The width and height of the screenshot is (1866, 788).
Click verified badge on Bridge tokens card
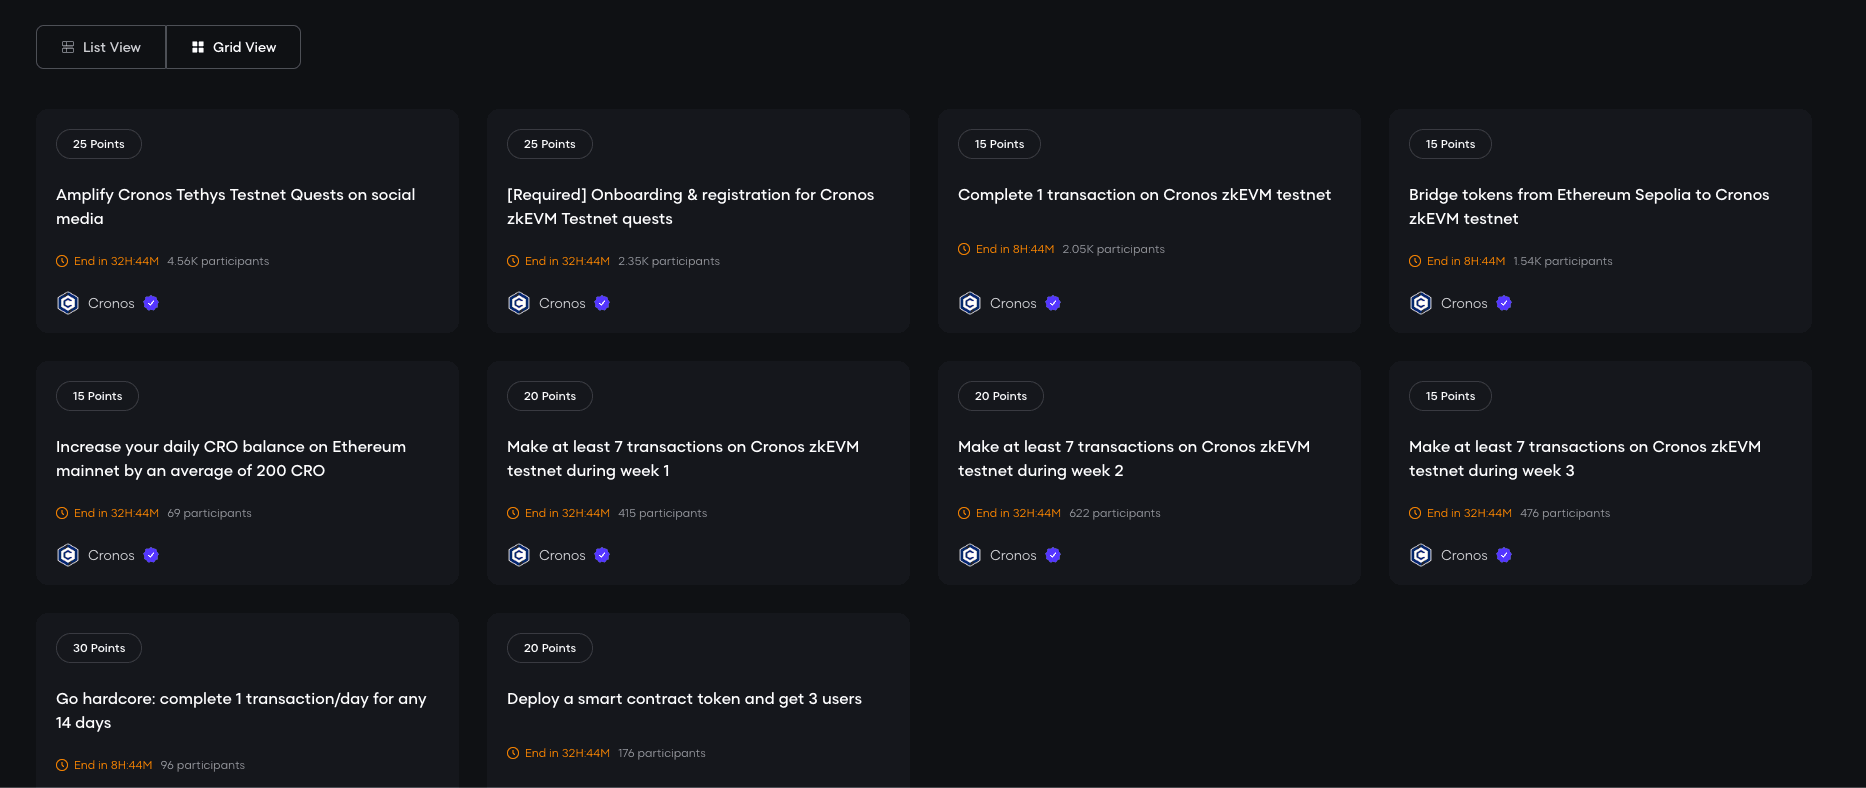(x=1504, y=303)
